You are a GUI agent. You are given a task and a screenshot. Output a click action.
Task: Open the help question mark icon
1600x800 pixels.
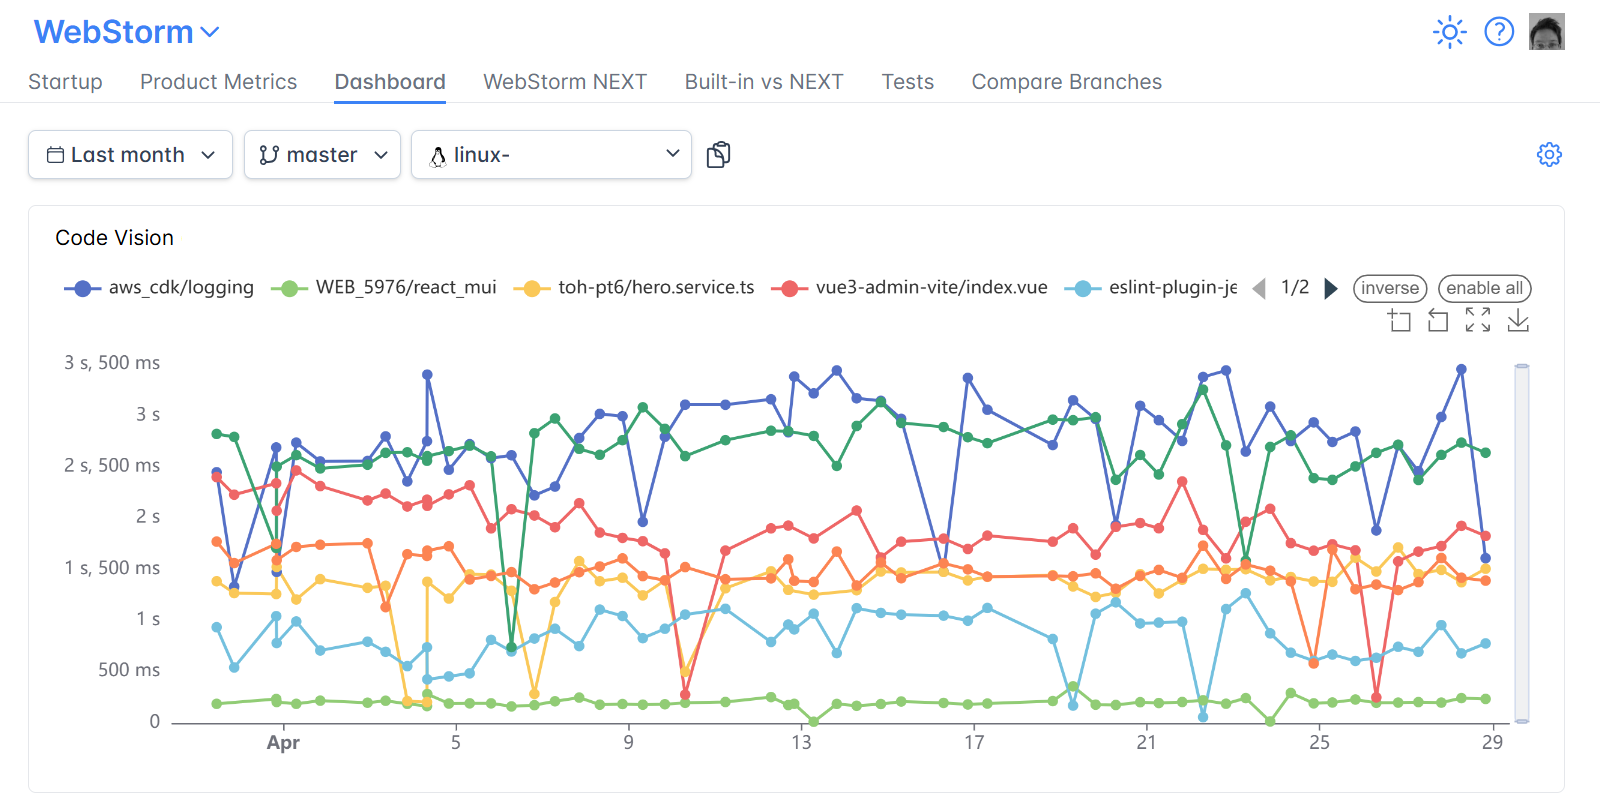coord(1499,32)
